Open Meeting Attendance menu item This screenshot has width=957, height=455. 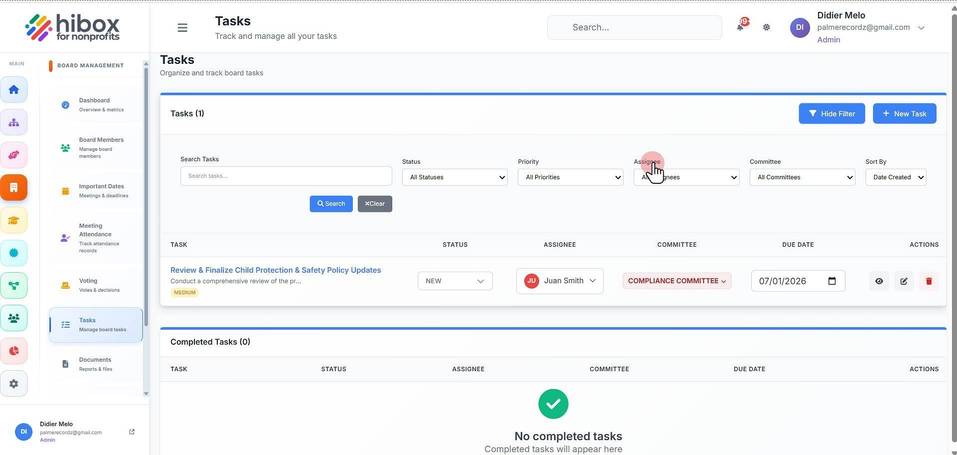96,238
